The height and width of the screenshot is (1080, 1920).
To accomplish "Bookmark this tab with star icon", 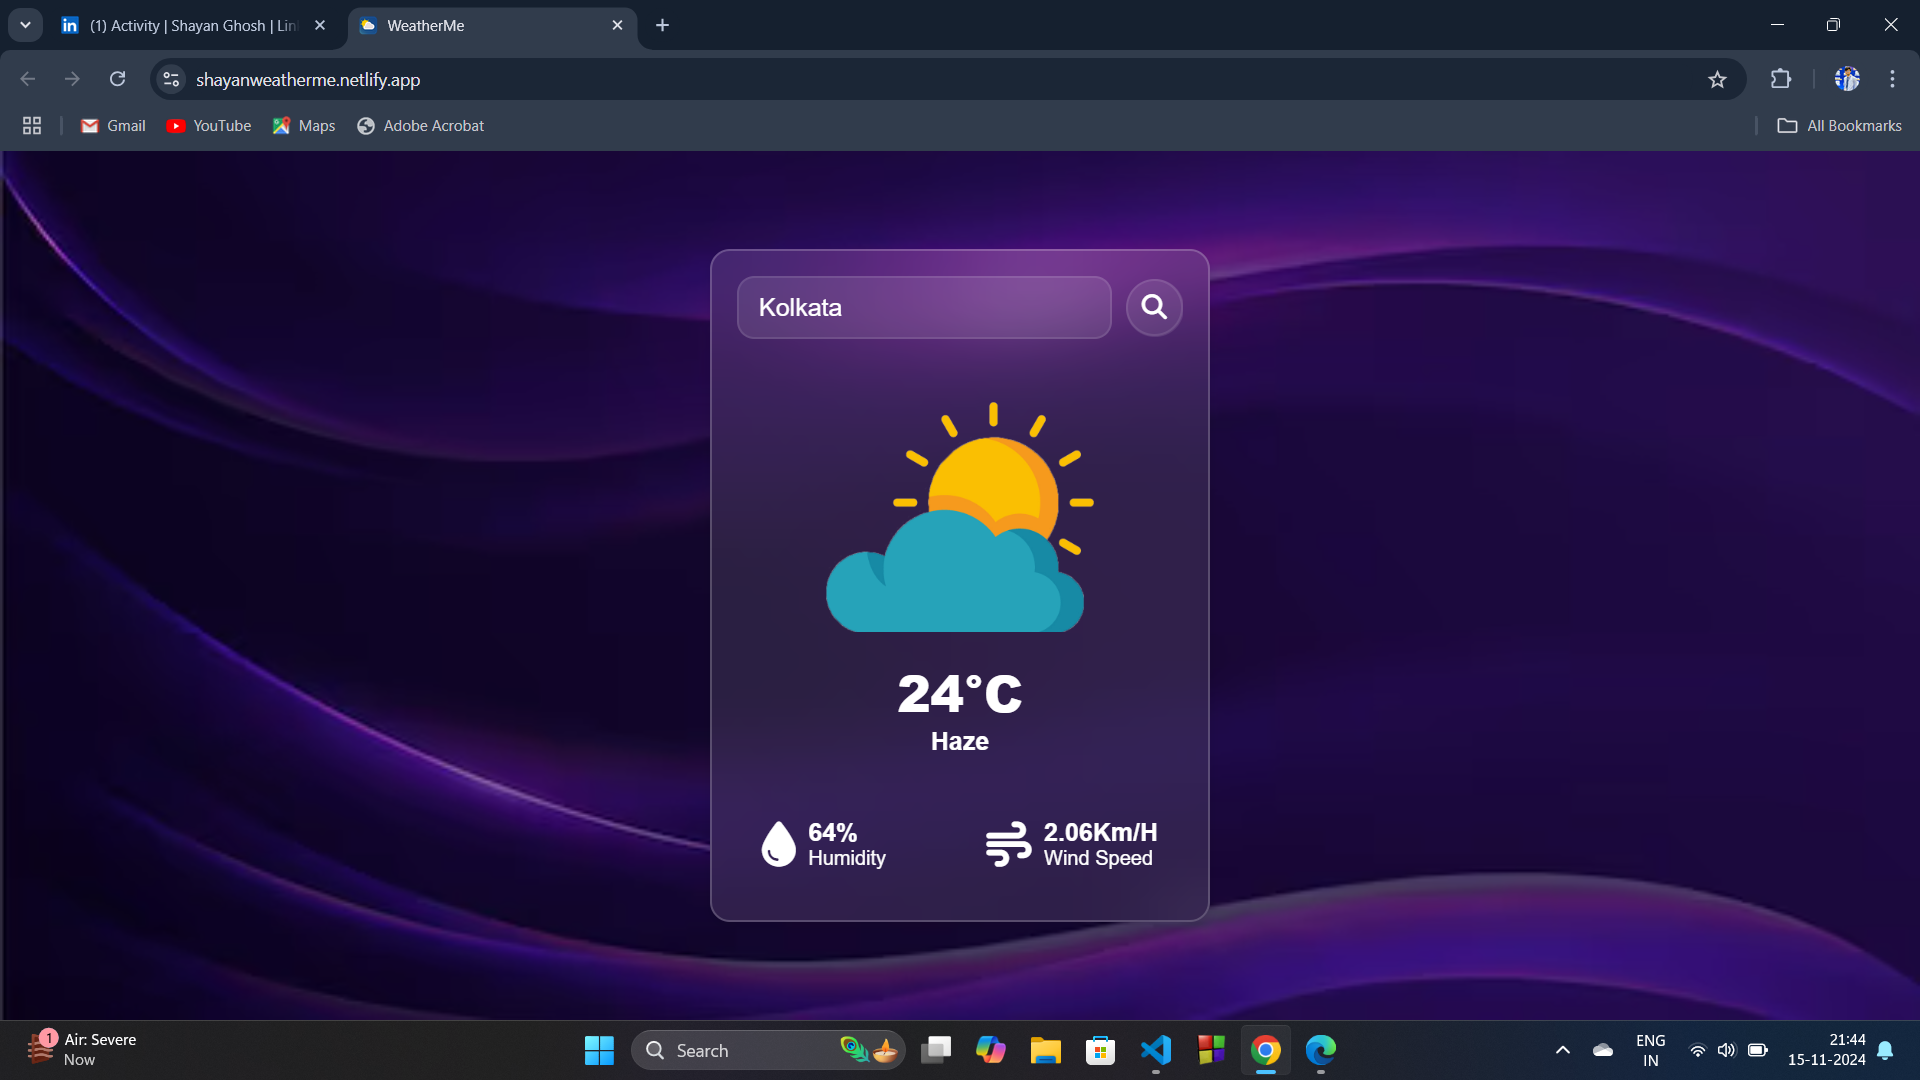I will [1717, 79].
